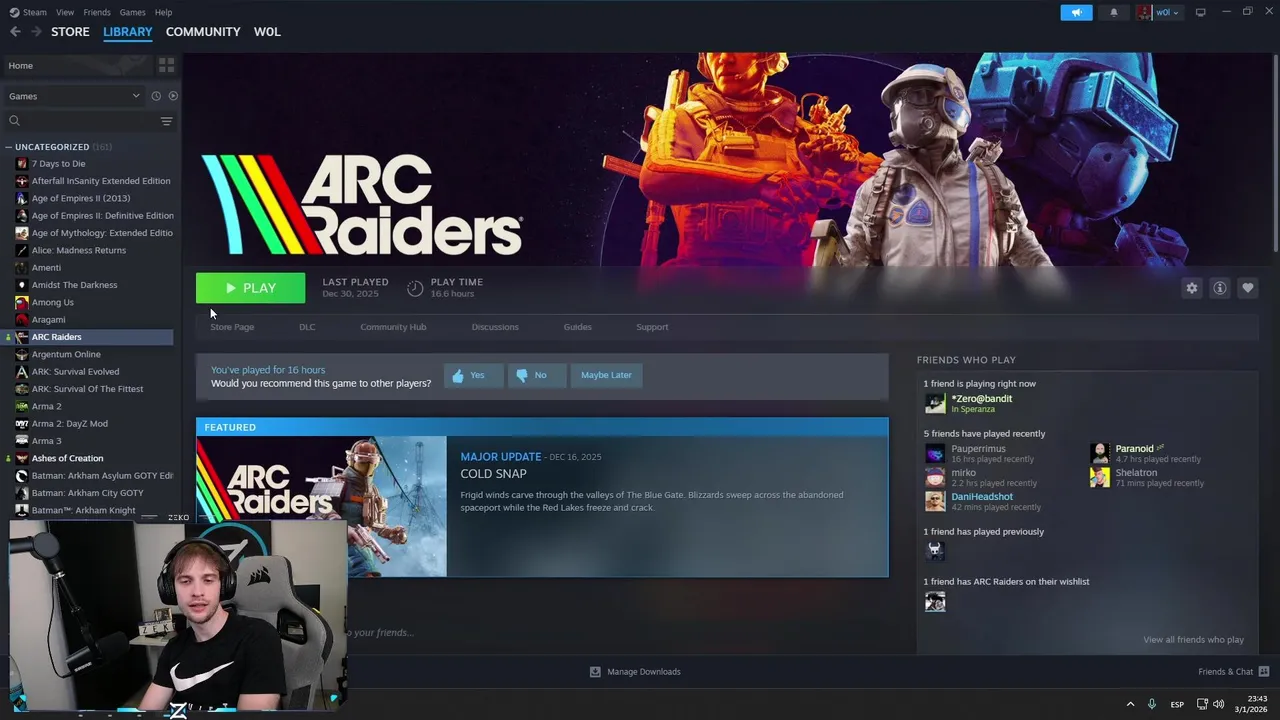Open Community Hub link

(x=393, y=327)
